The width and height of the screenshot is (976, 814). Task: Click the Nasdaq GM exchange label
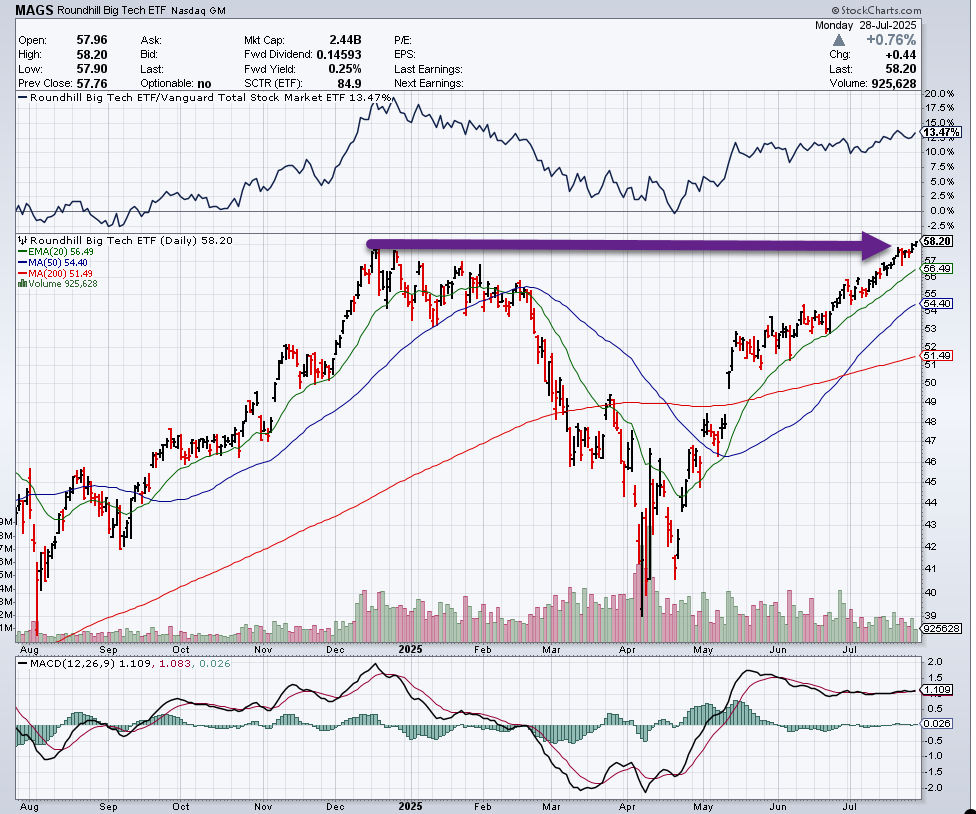(x=198, y=11)
